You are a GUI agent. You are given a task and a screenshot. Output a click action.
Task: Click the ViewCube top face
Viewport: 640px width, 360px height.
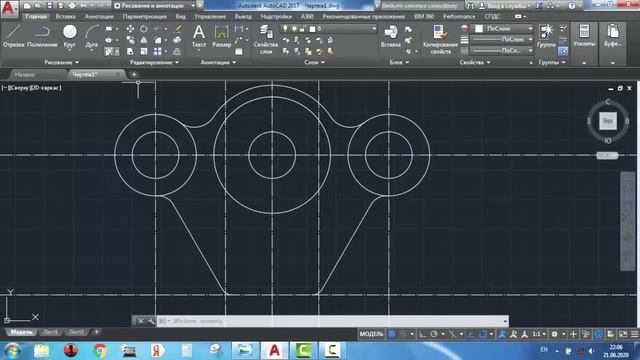pos(608,121)
